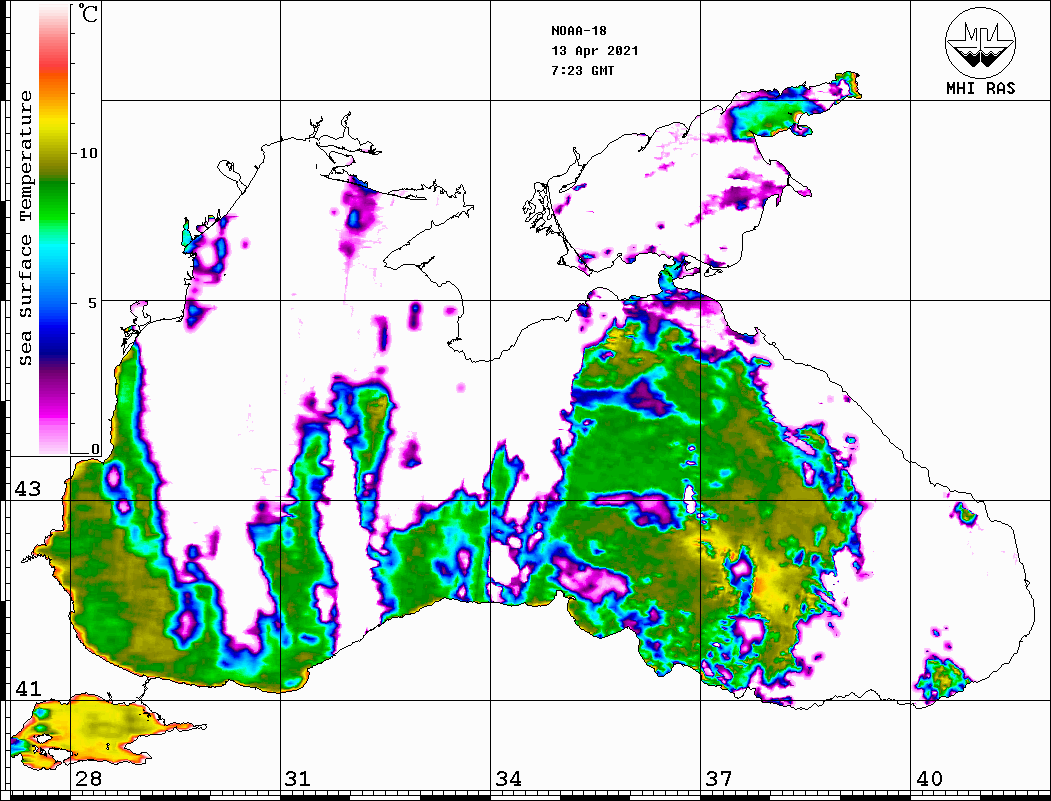
Task: Click latitude label '43'
Action: [28, 489]
